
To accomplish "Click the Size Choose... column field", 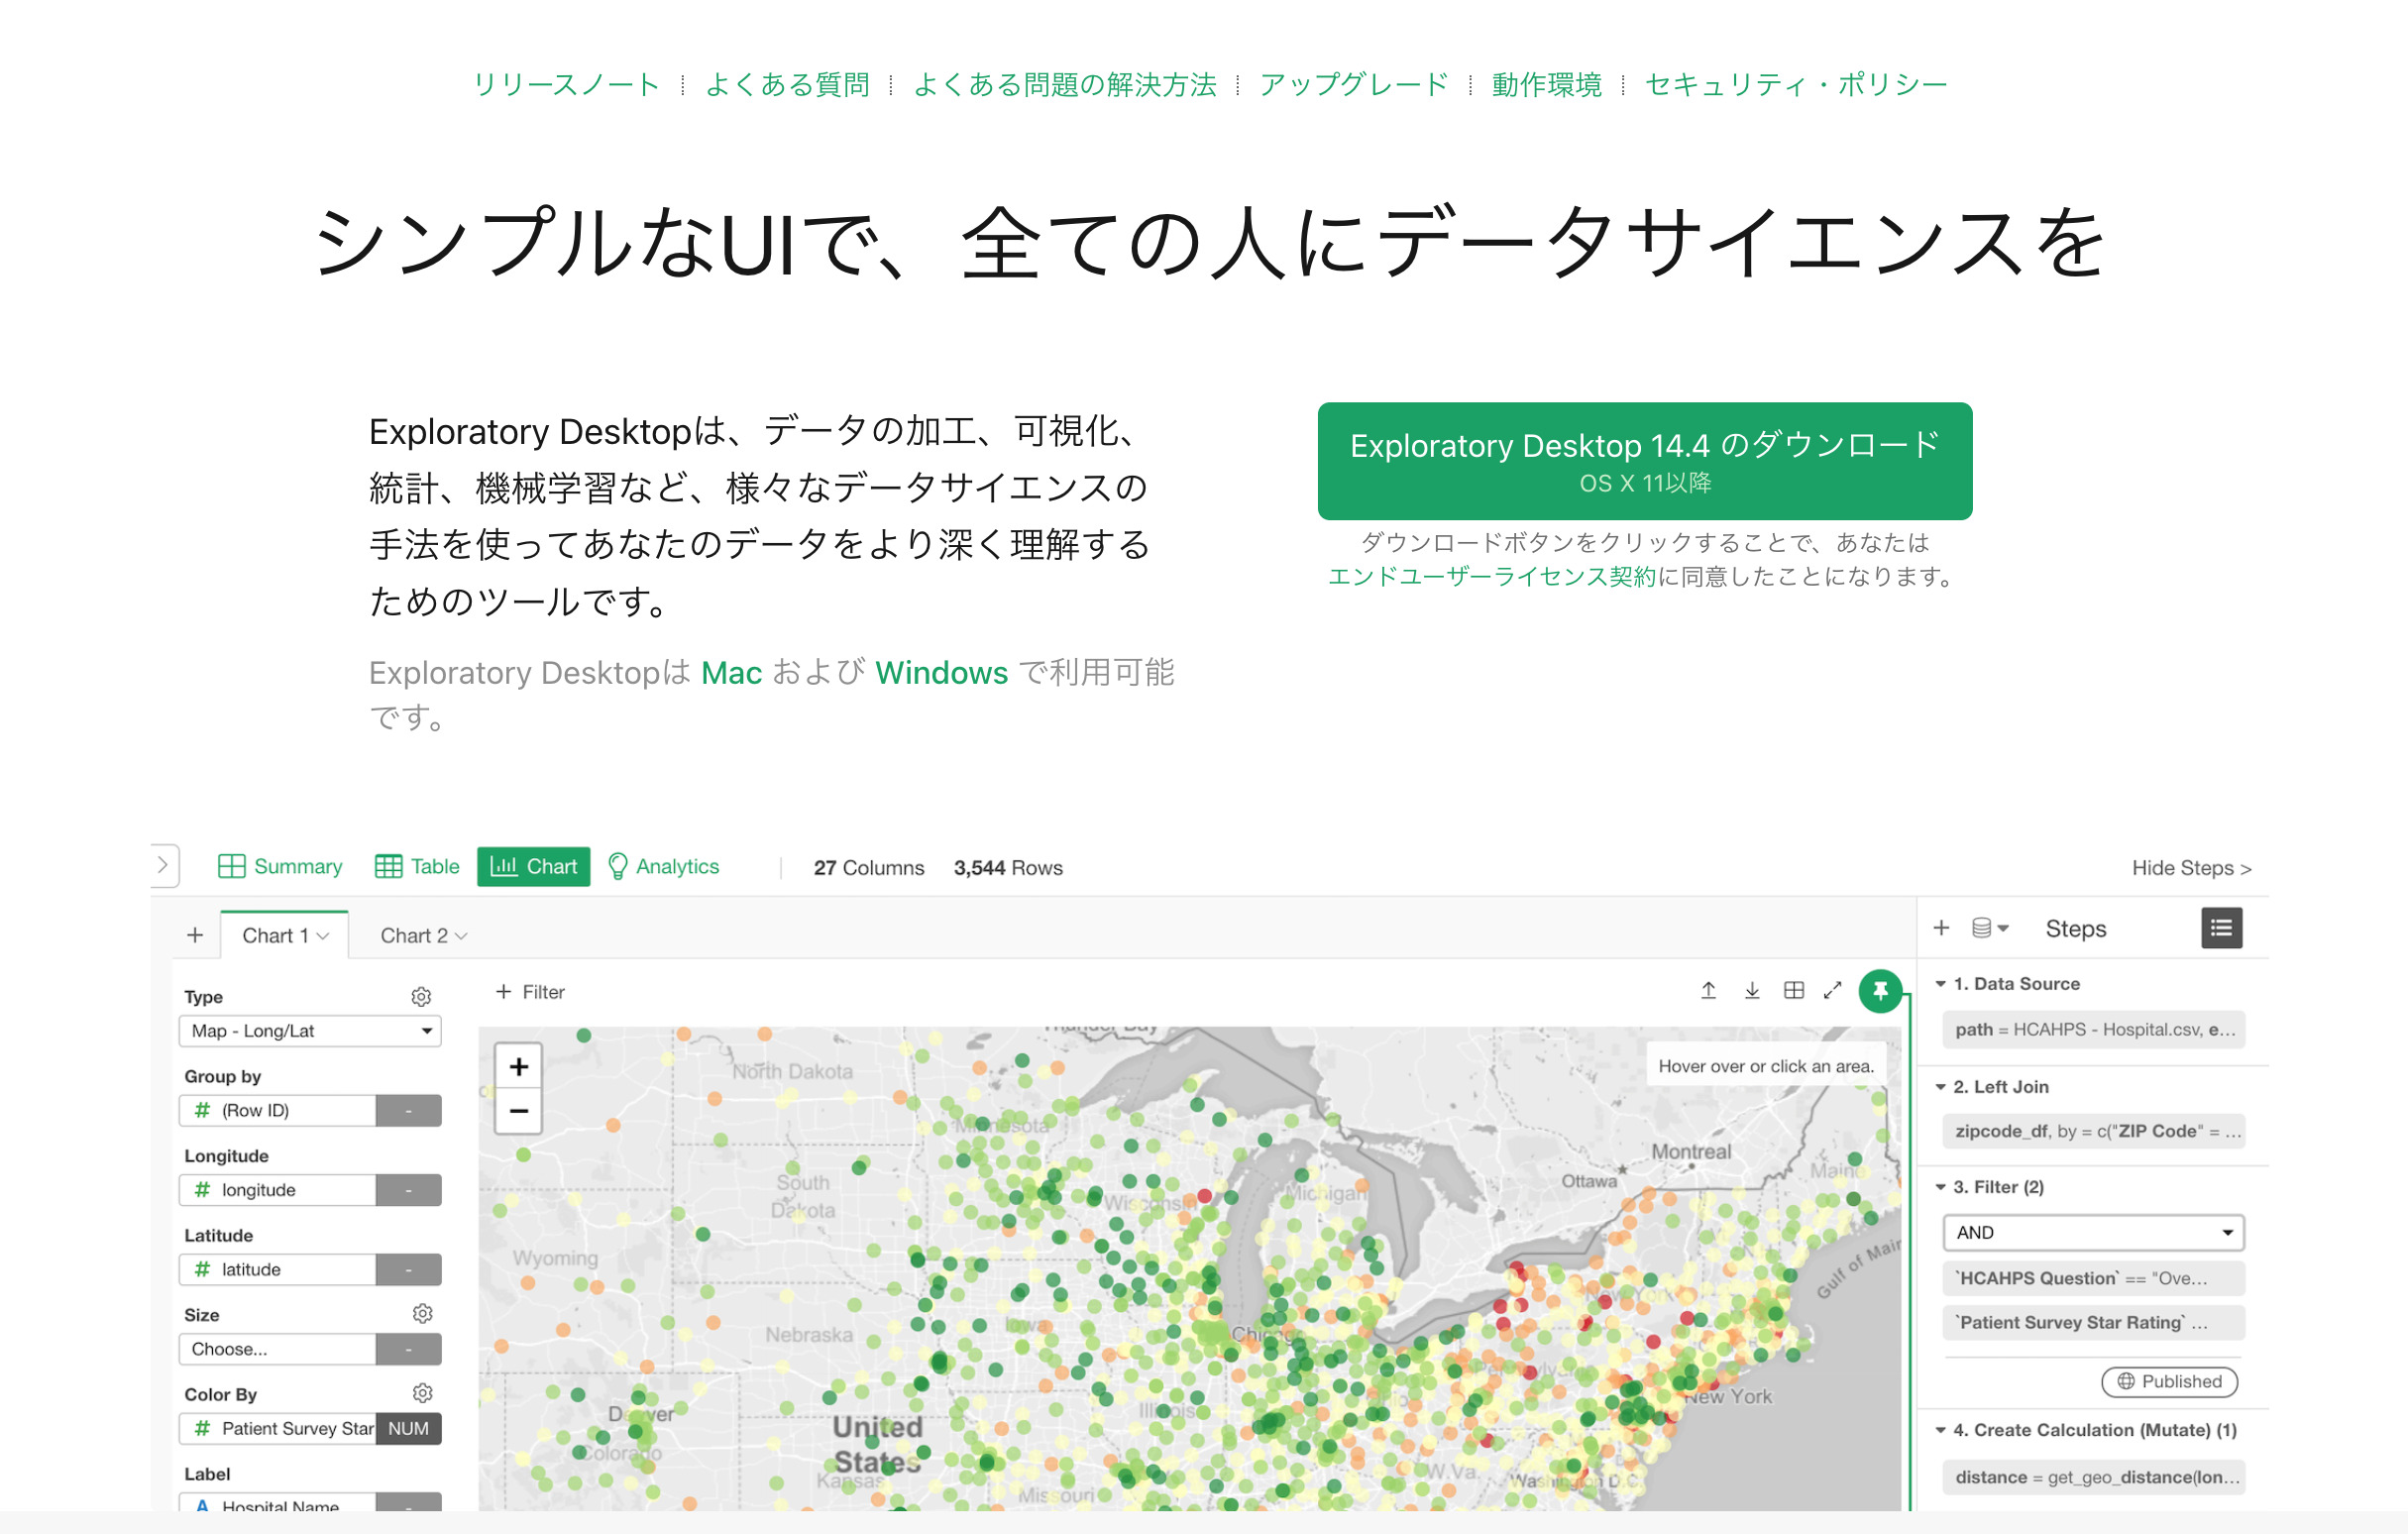I will coord(277,1349).
